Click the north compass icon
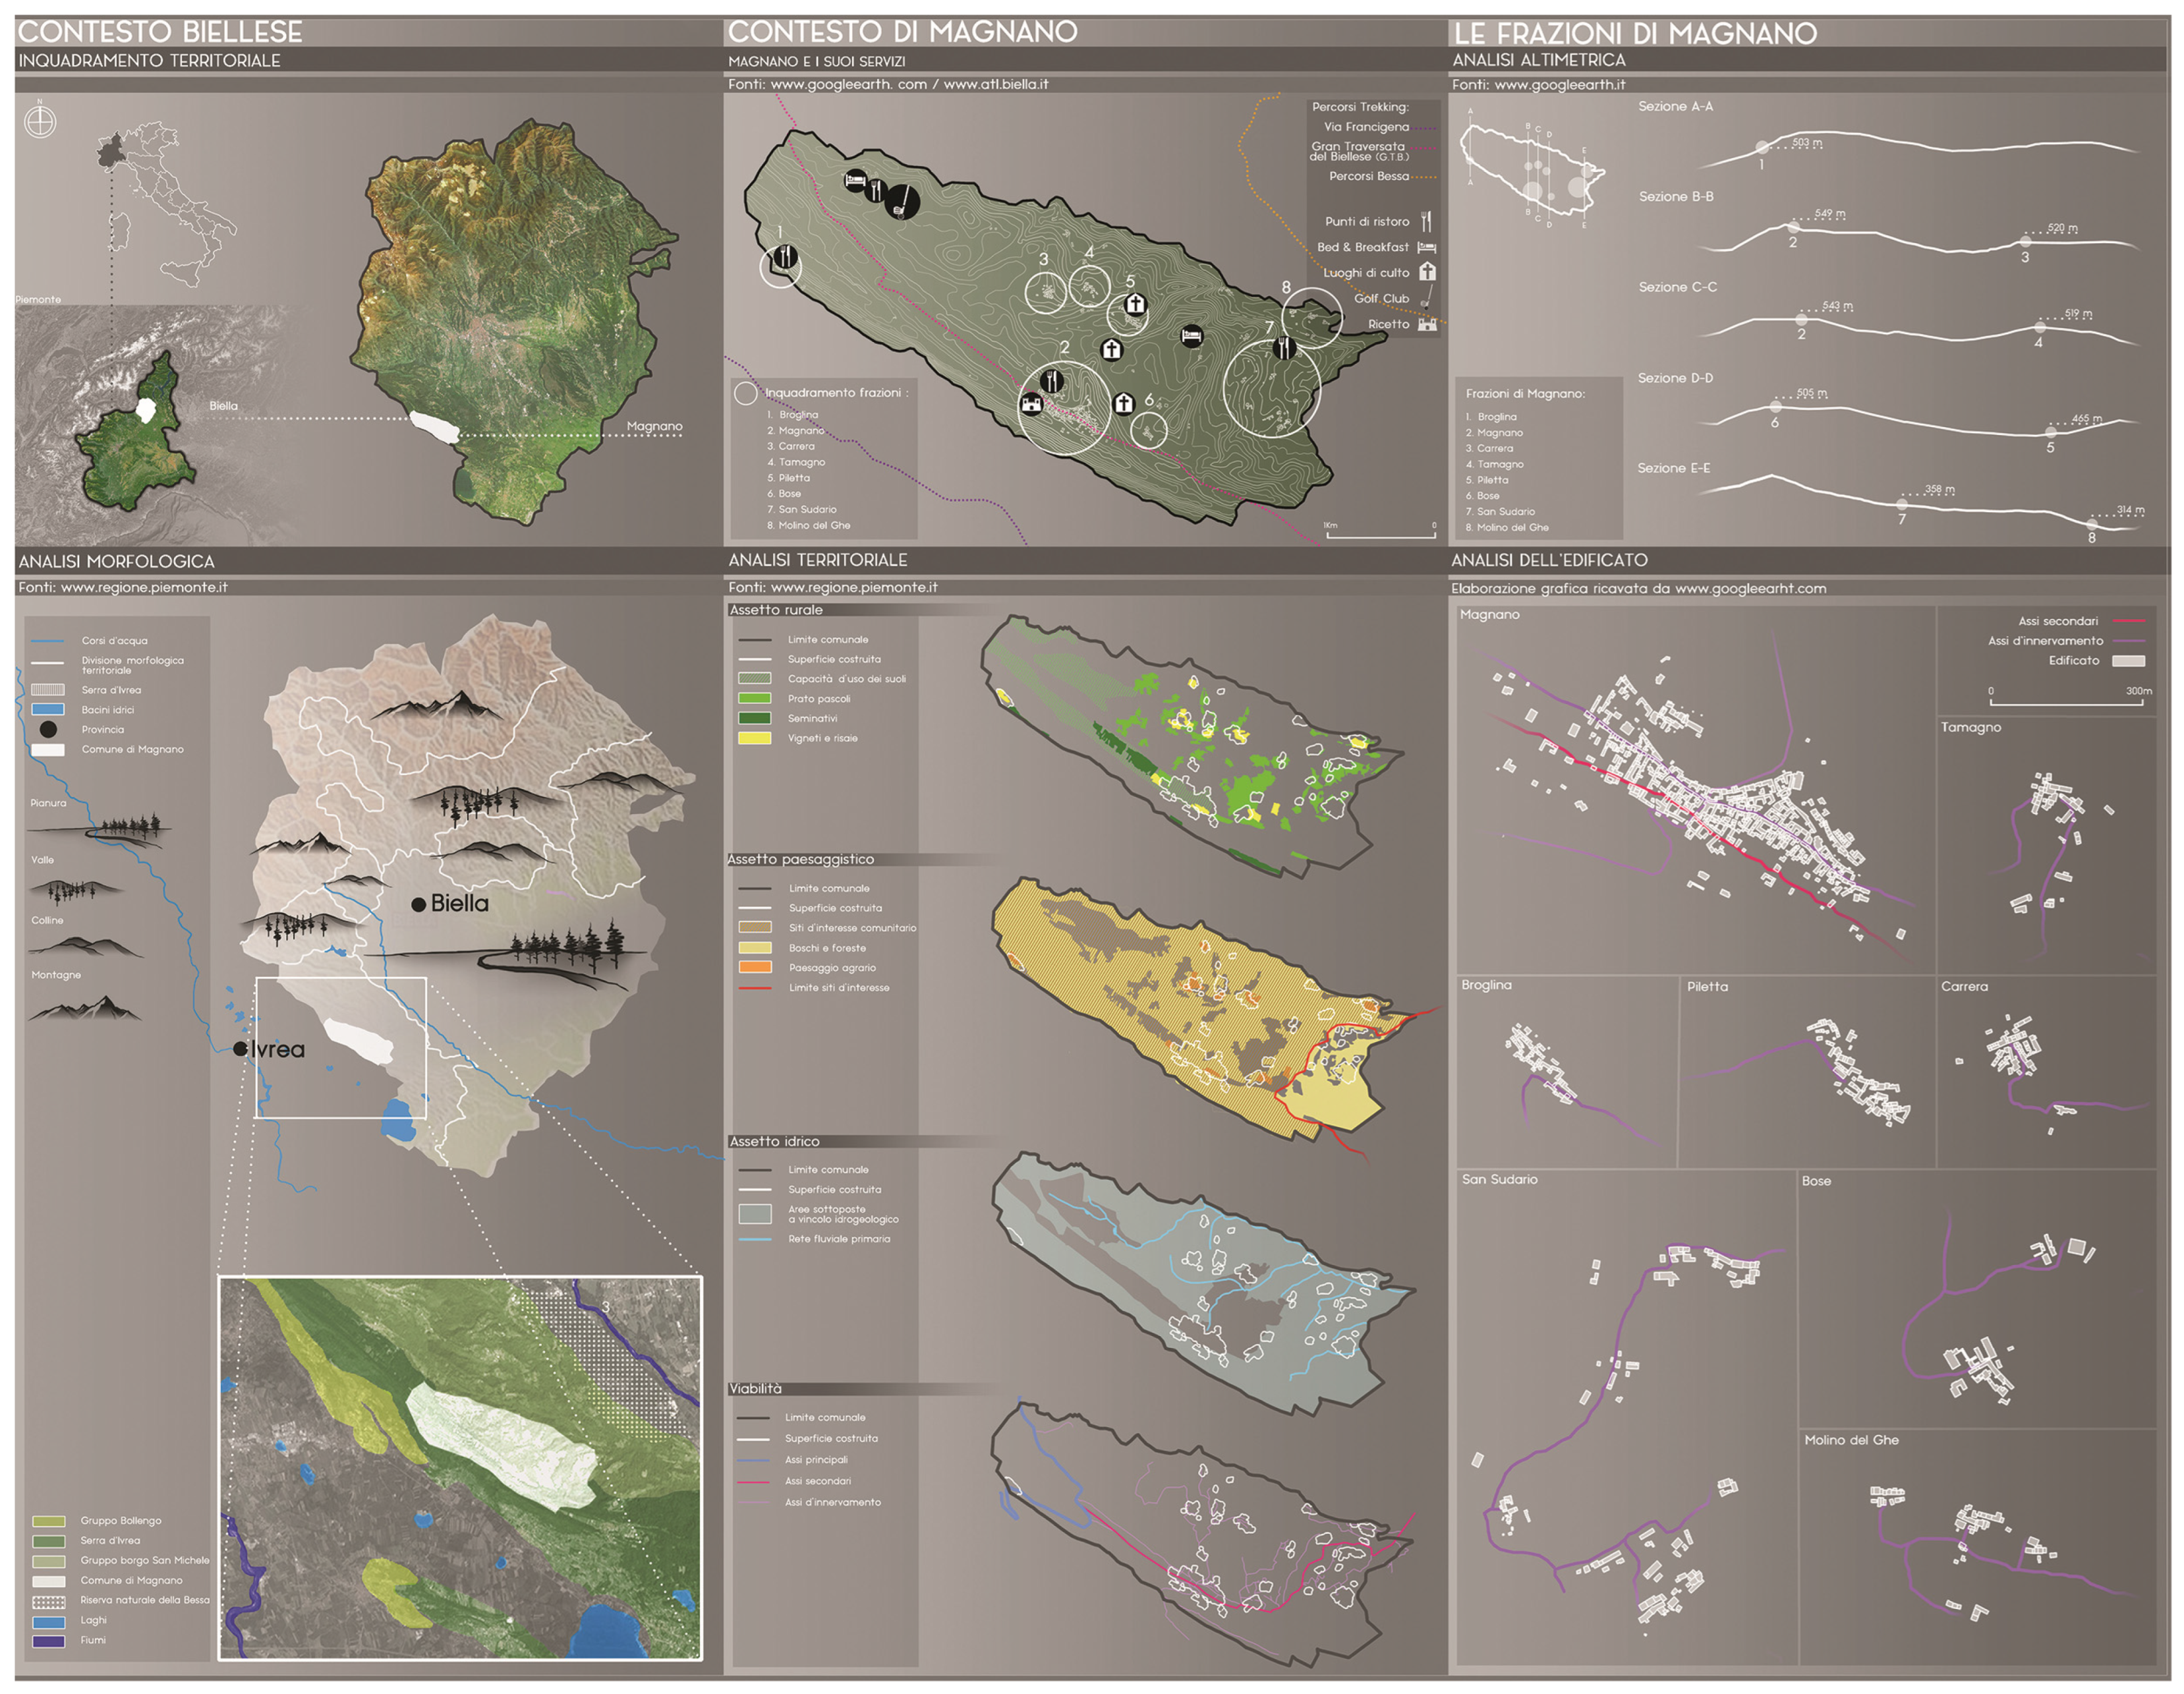Image resolution: width=2184 pixels, height=1694 pixels. (40, 122)
